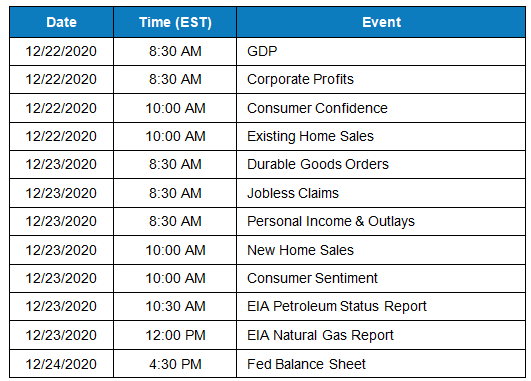Click the 12/24/2020 date cell

(61, 364)
